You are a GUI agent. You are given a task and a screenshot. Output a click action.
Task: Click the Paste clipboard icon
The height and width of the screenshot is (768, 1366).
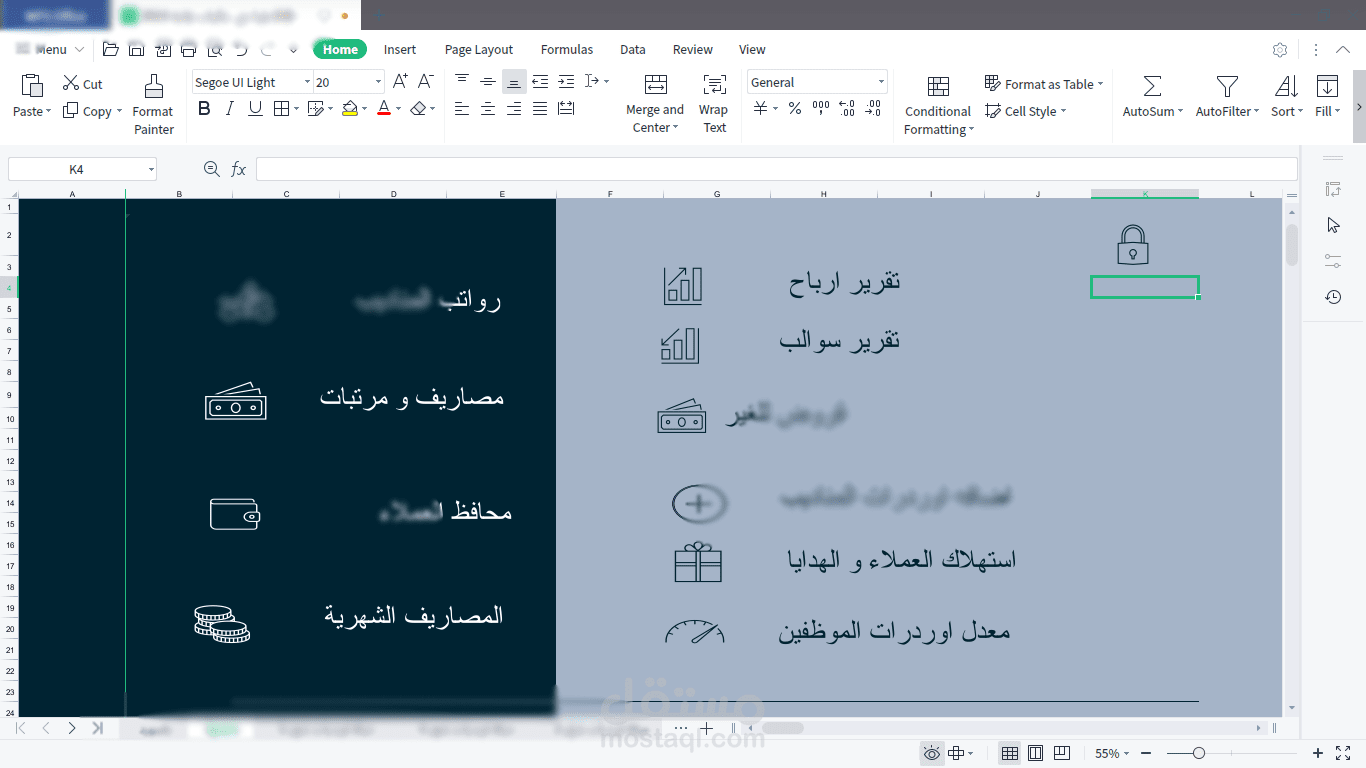pyautogui.click(x=32, y=86)
